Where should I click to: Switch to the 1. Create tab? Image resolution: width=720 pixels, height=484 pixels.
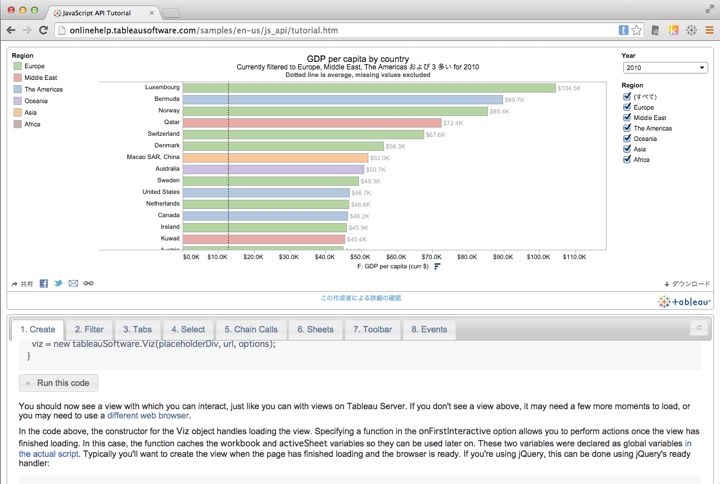point(38,329)
